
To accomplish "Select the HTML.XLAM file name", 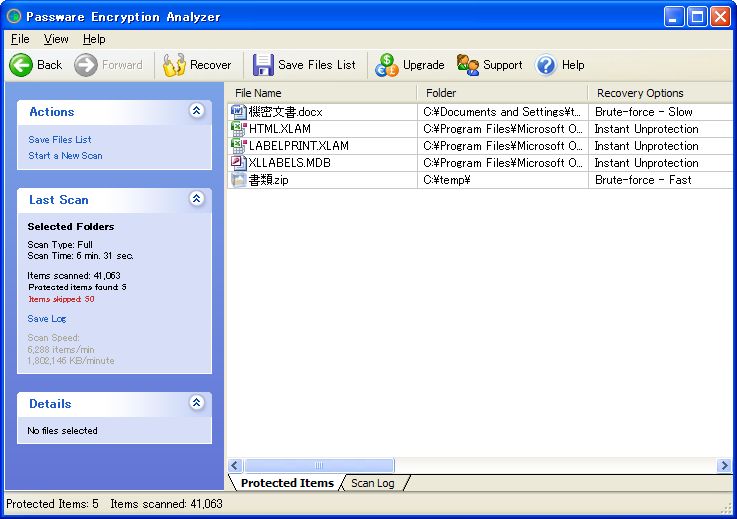I will pyautogui.click(x=280, y=129).
